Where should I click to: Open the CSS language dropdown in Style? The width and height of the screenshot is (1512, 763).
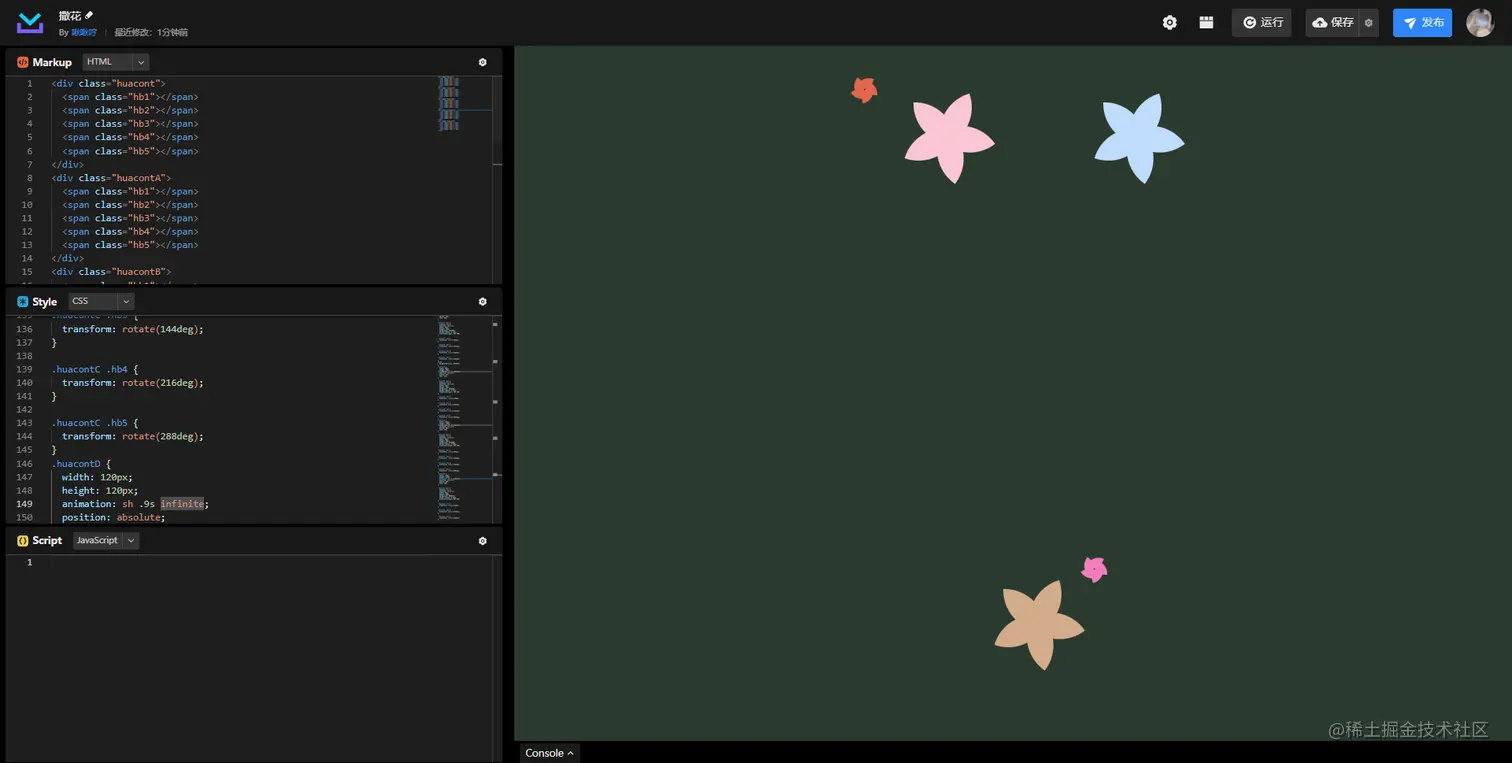coord(101,301)
